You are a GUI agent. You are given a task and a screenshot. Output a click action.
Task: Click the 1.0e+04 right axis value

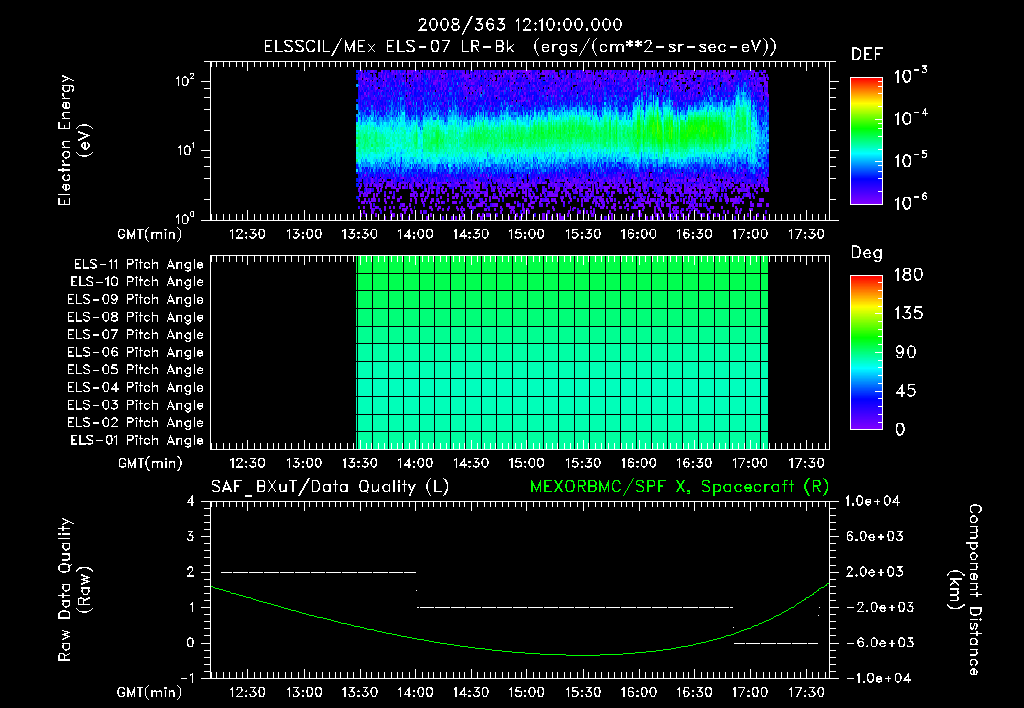[872, 501]
